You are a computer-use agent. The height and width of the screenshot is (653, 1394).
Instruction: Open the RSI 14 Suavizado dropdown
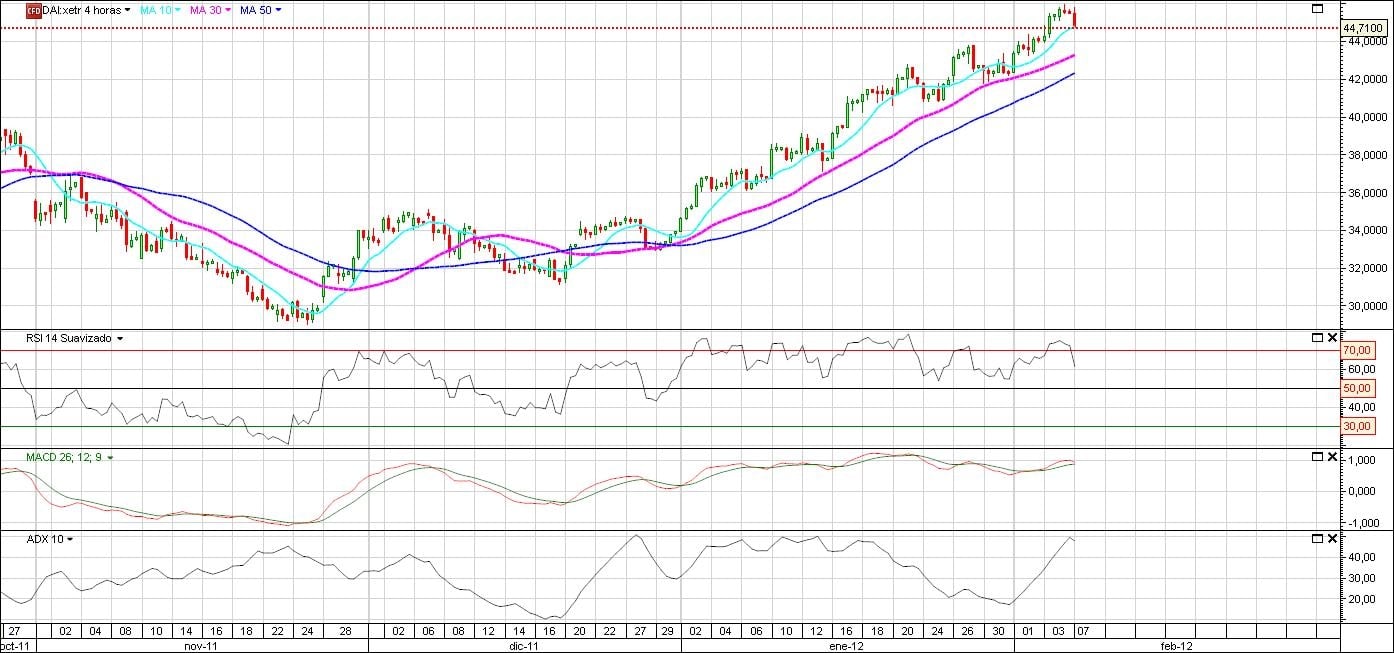point(120,339)
